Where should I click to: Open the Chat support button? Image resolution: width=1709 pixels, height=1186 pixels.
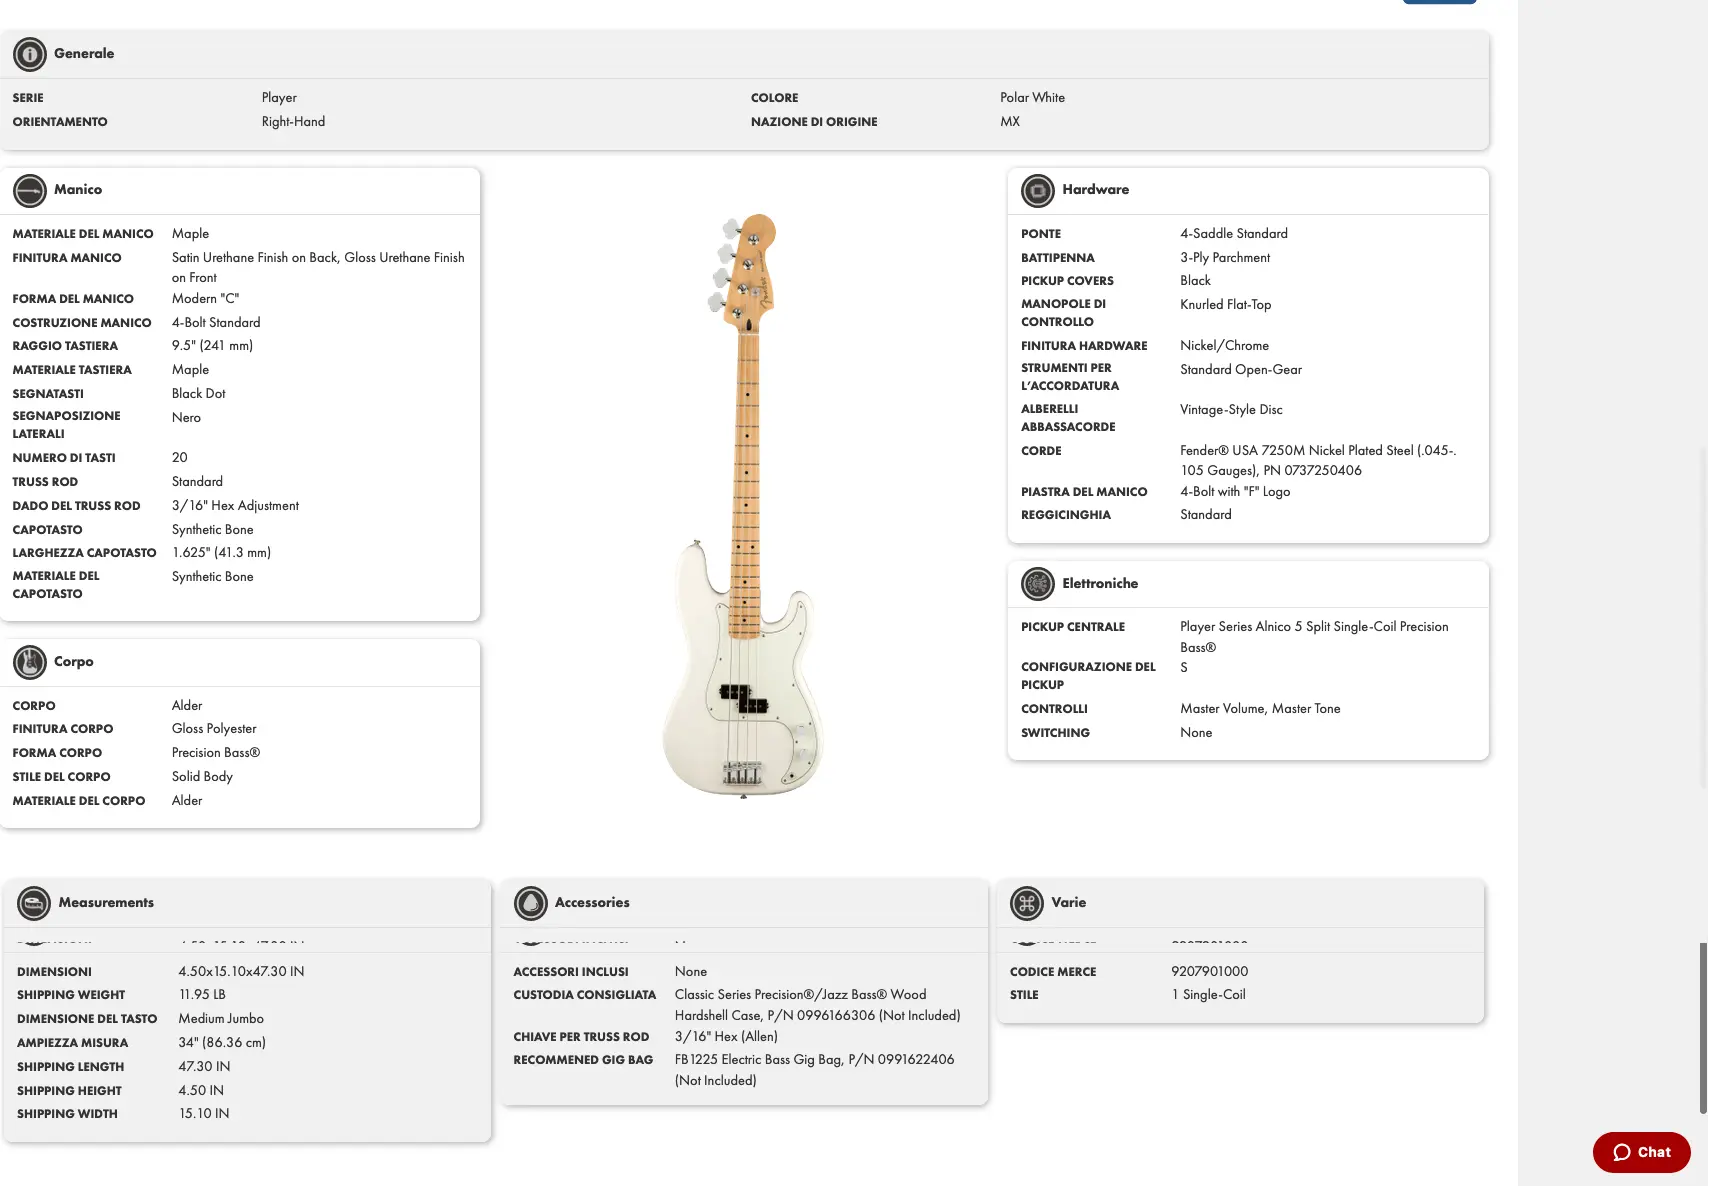(1641, 1152)
